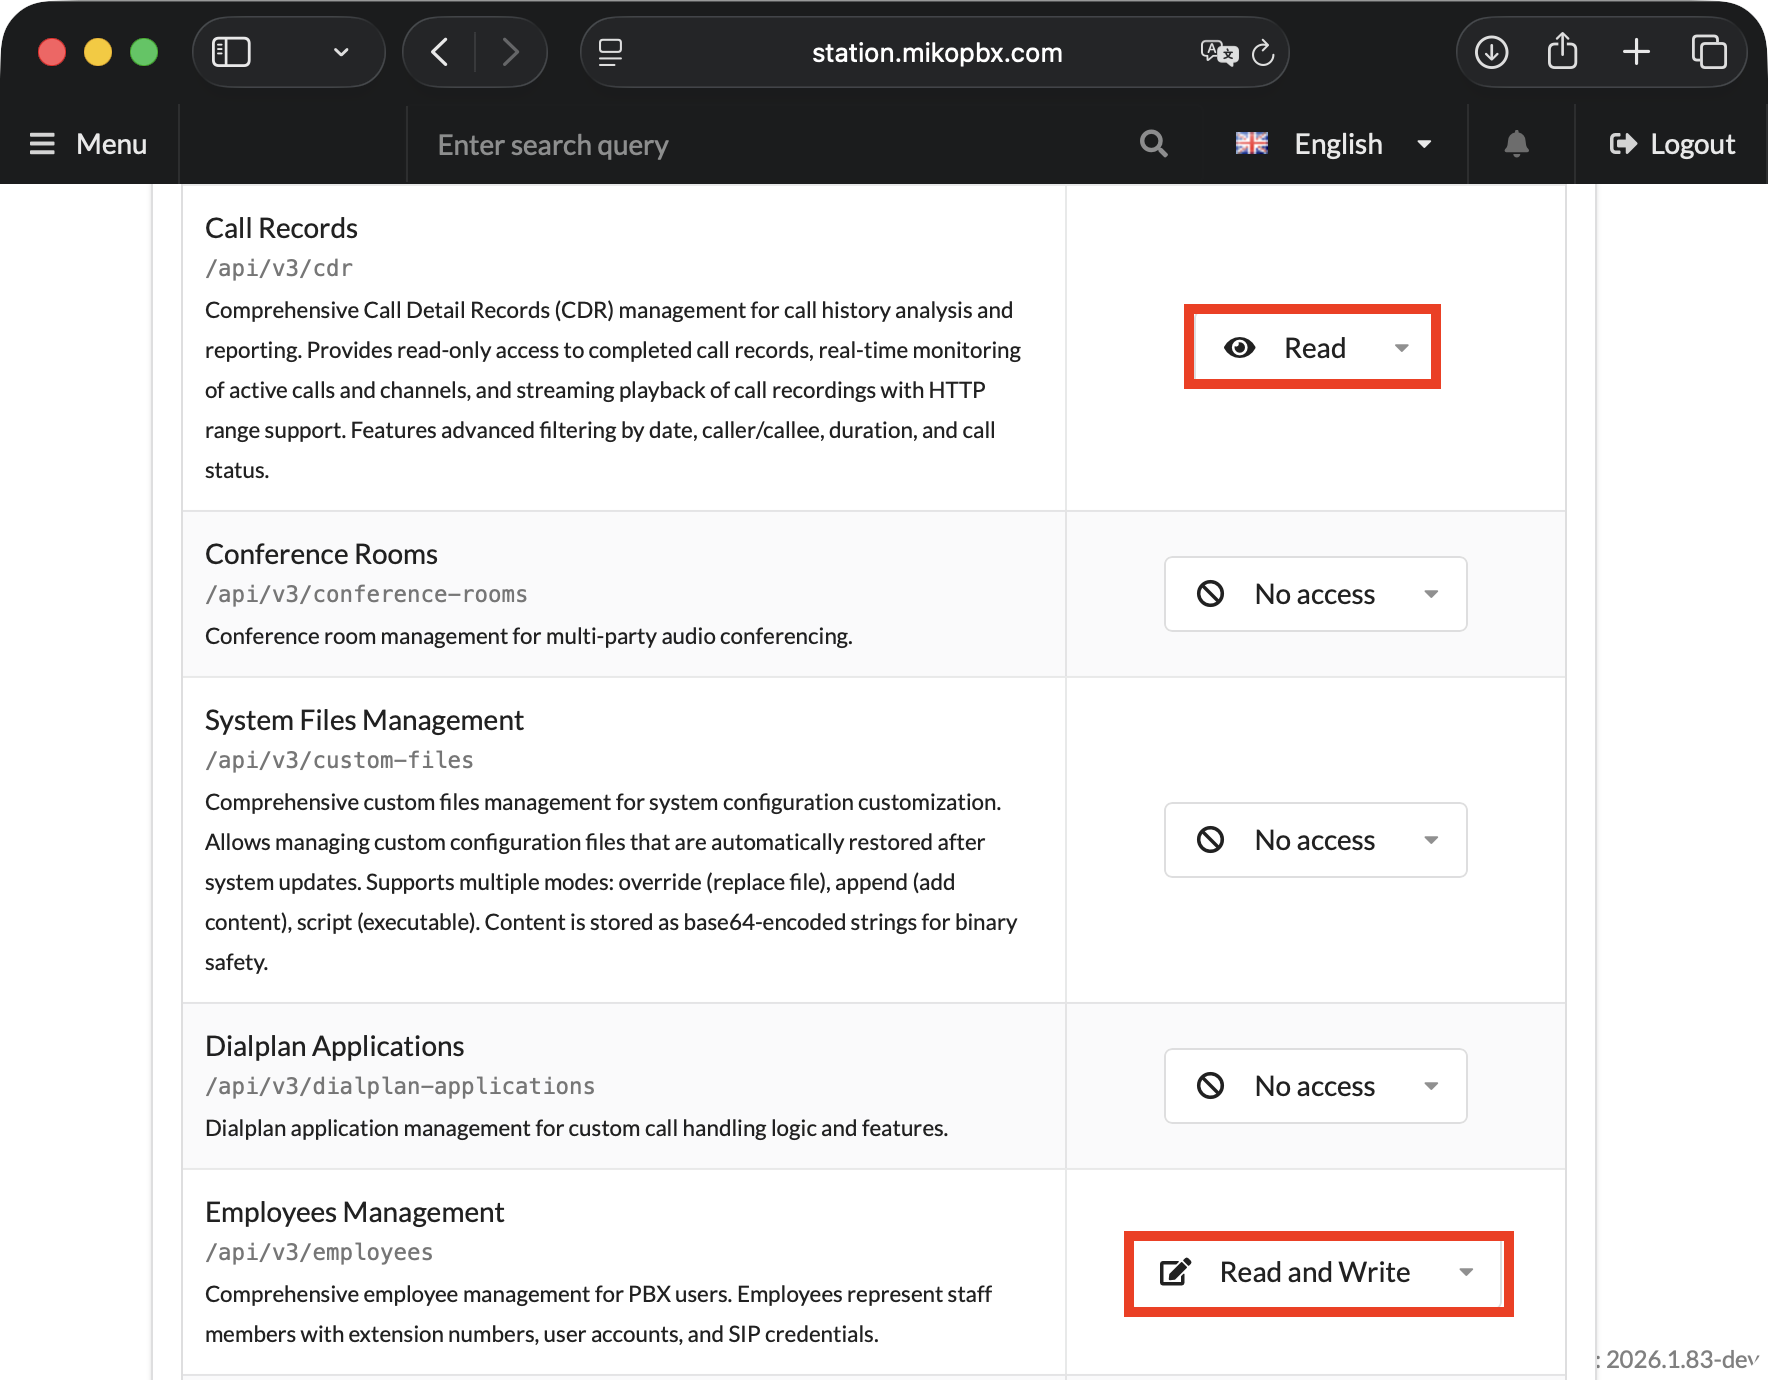Screen dimensions: 1768x1380
Task: Toggle Safari sidebar button
Action: point(232,52)
